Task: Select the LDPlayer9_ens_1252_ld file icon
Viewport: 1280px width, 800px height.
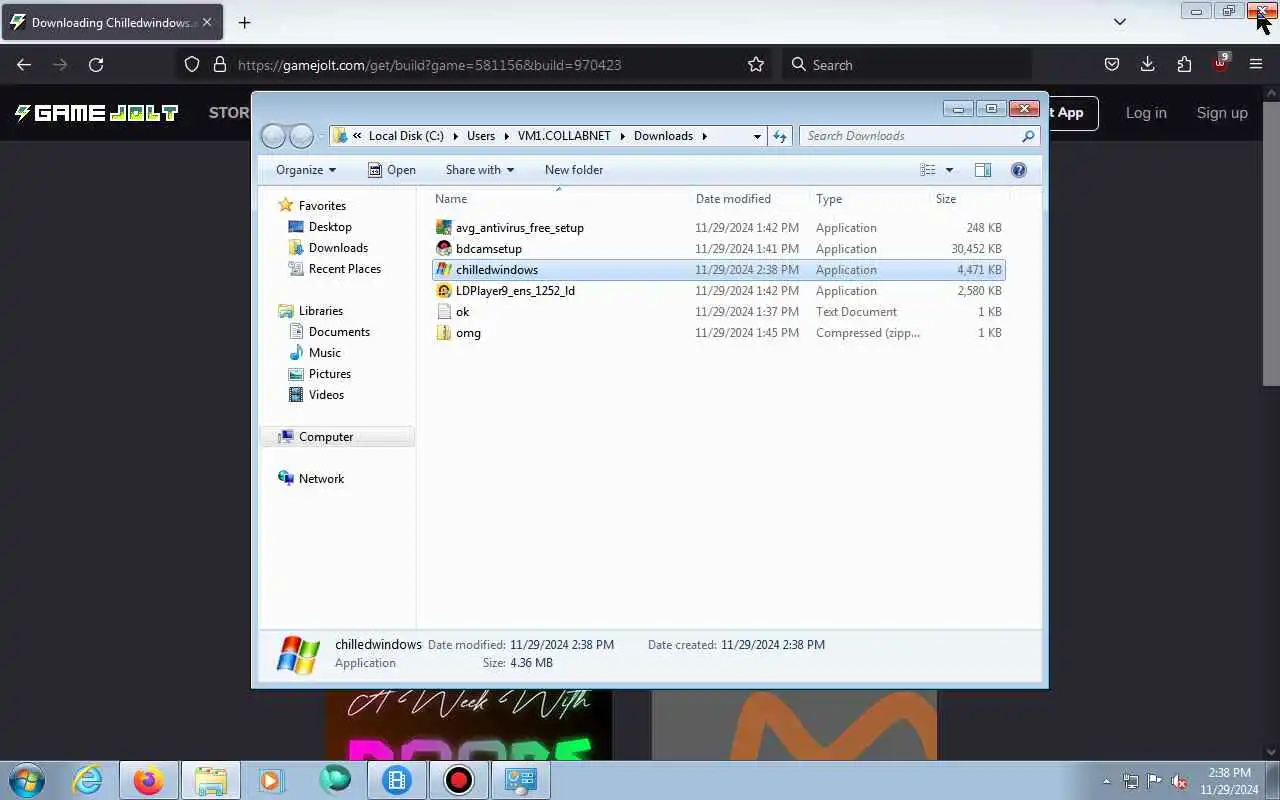Action: point(444,291)
